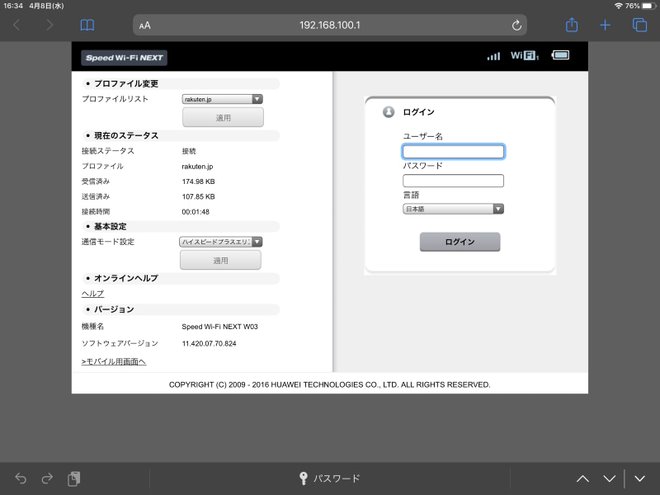Focus the パスワード input field
The height and width of the screenshot is (495, 660).
453,181
